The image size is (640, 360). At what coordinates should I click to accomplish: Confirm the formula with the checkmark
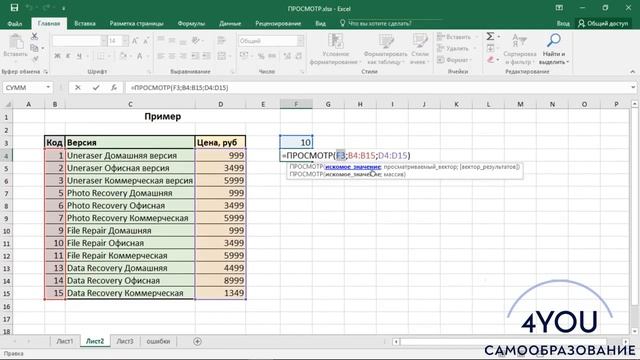point(96,87)
